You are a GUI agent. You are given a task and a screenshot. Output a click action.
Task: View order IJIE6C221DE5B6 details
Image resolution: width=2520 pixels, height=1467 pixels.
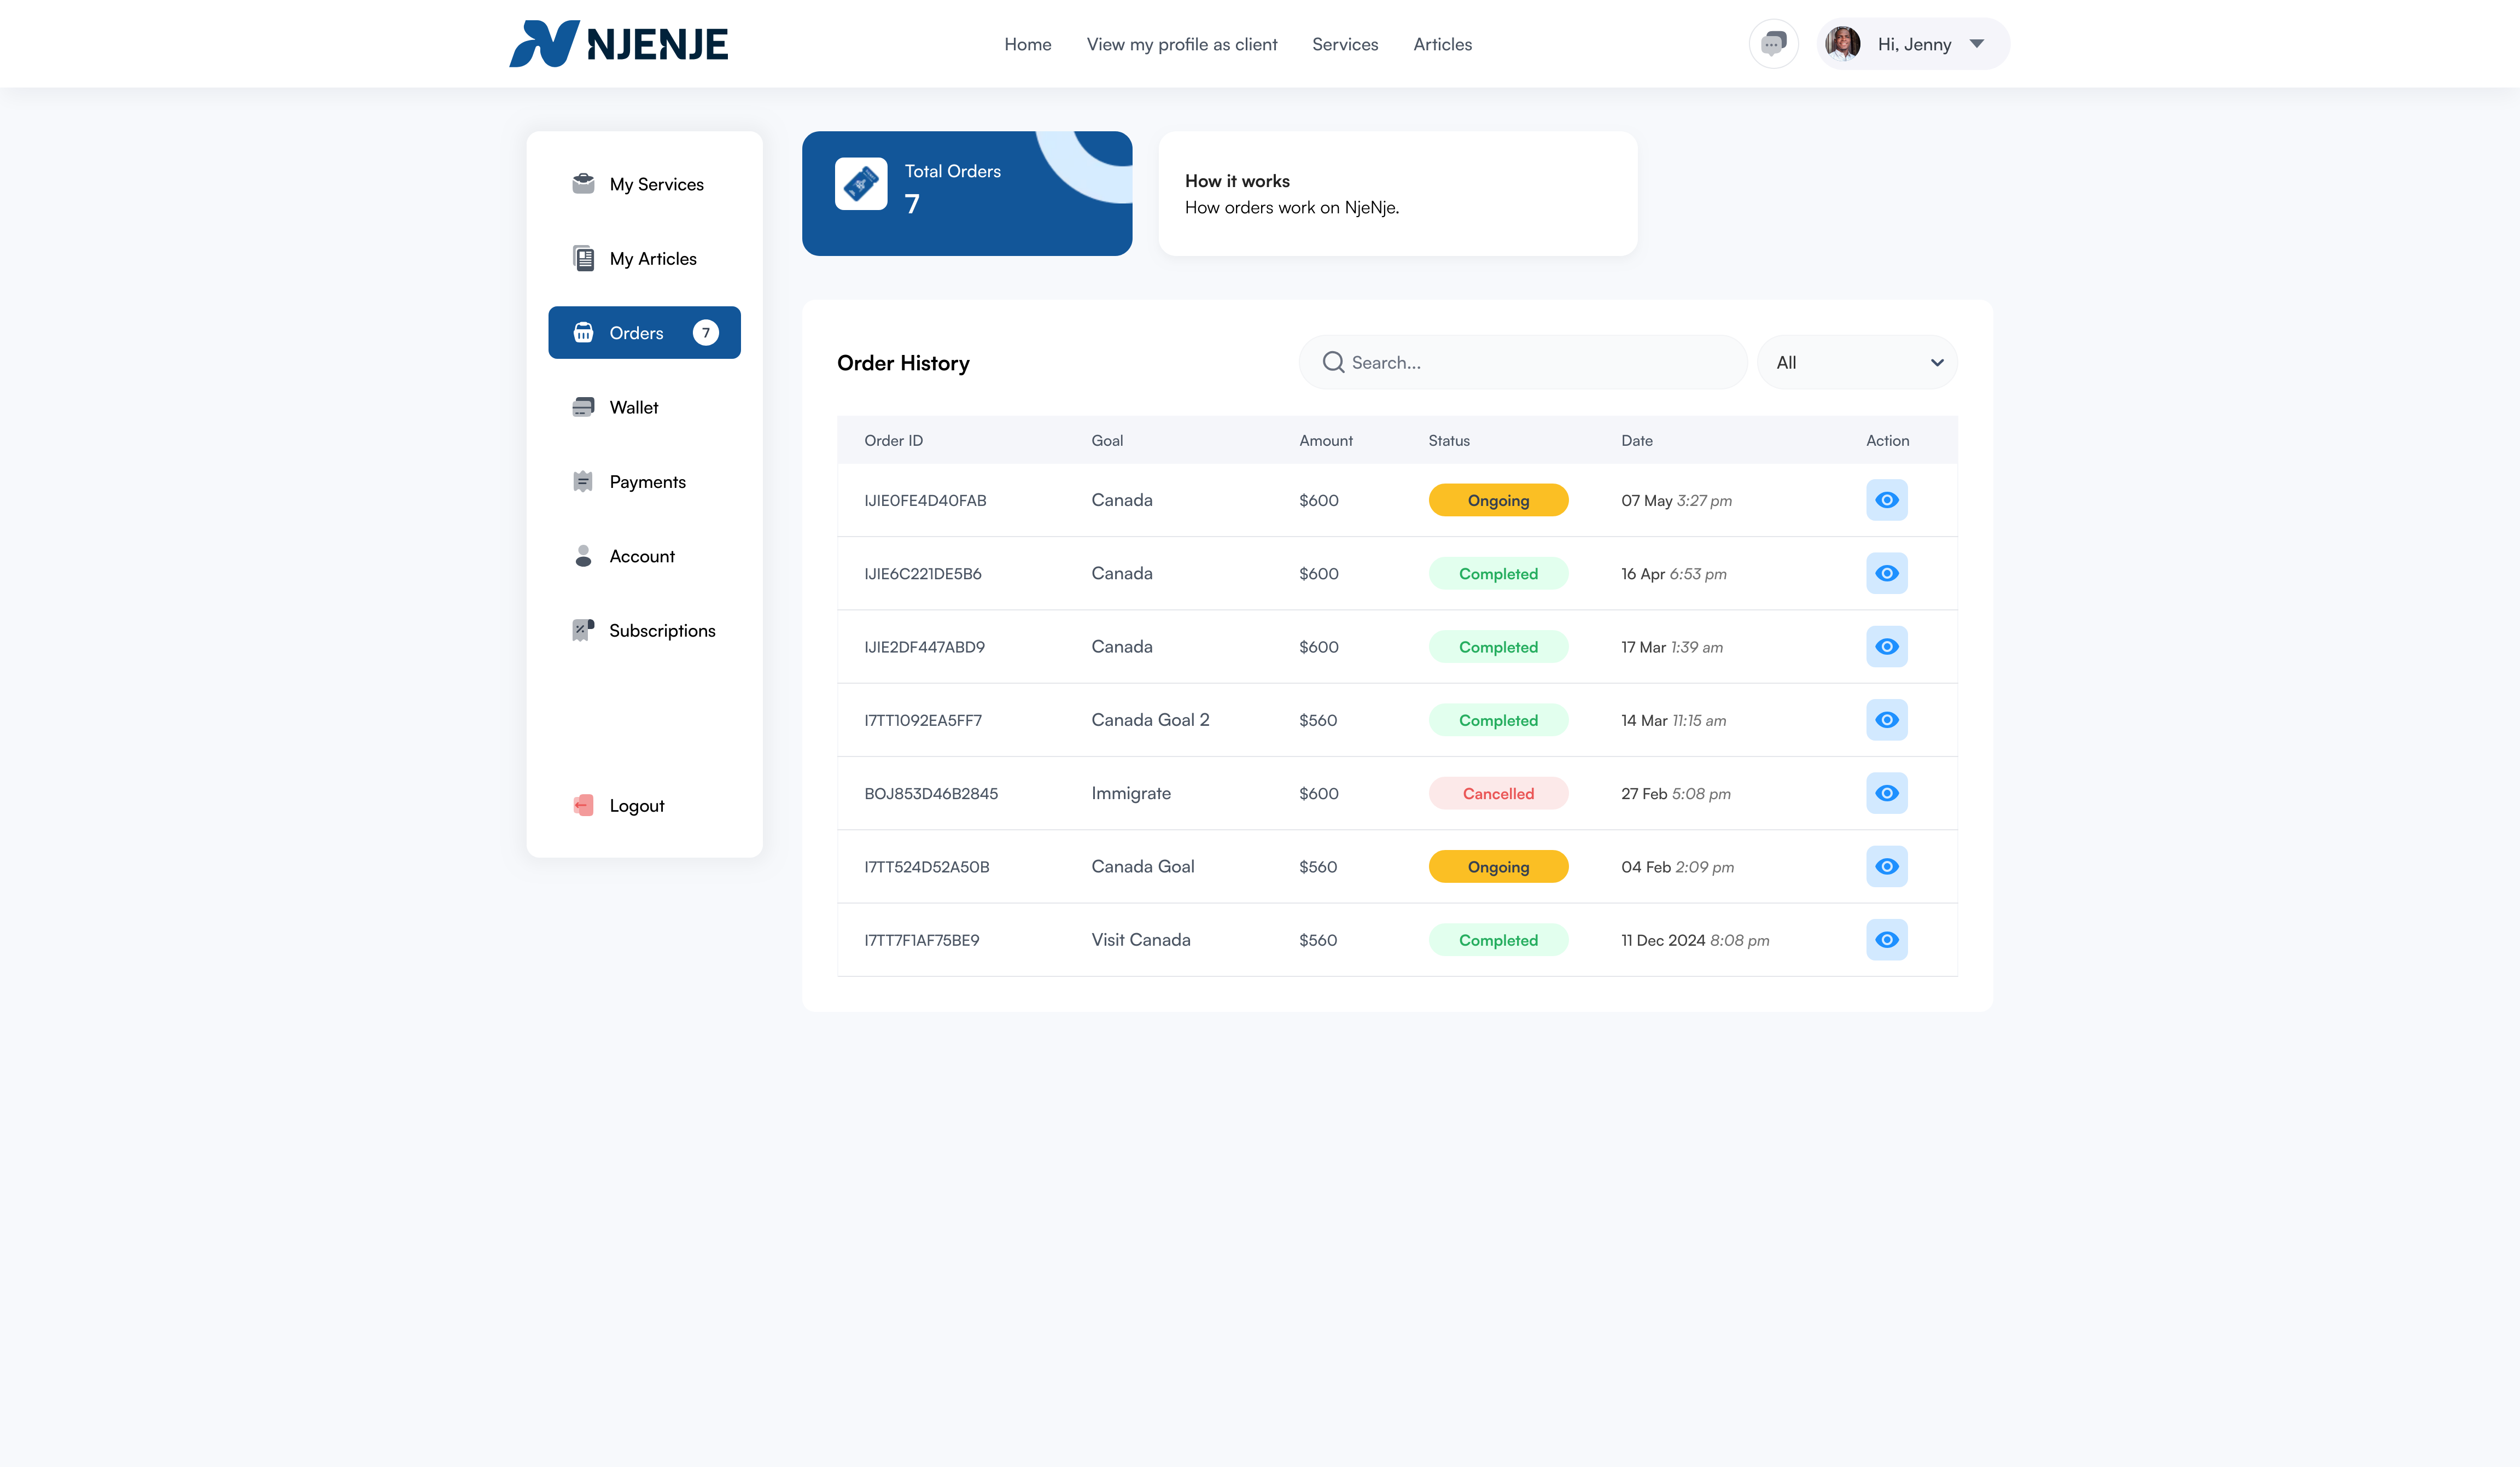1886,573
